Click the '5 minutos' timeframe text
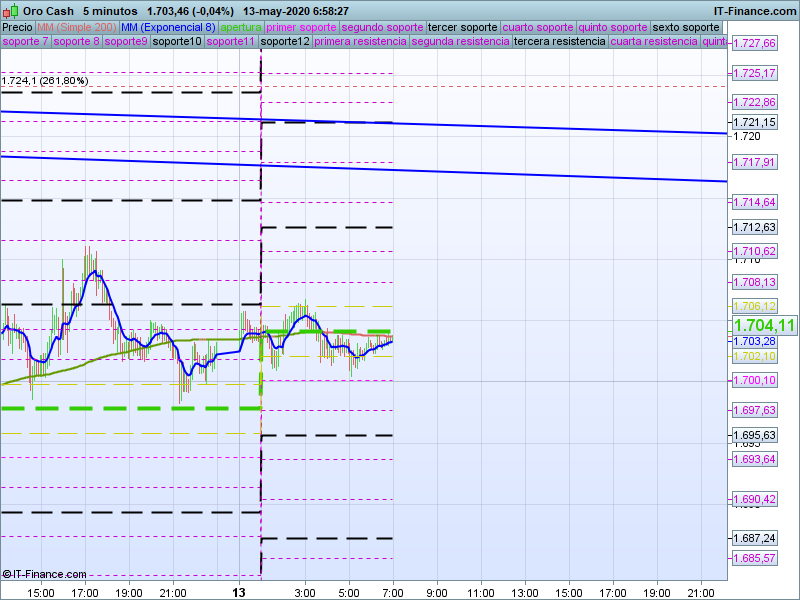Image resolution: width=800 pixels, height=600 pixels. point(110,10)
